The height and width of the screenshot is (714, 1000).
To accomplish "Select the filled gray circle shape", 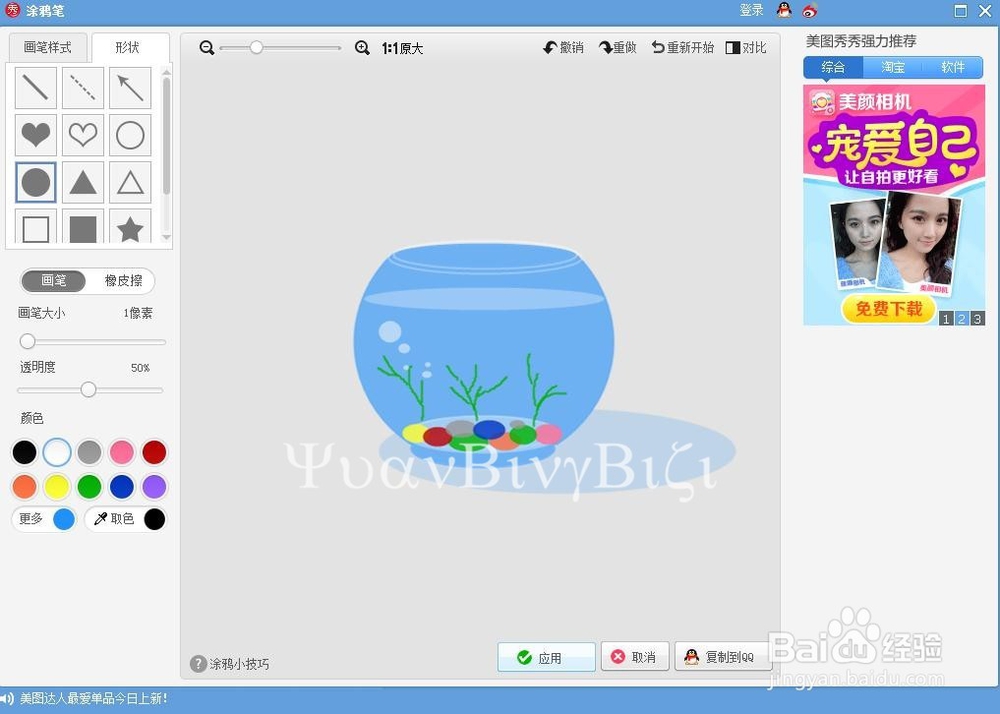I will click(35, 182).
